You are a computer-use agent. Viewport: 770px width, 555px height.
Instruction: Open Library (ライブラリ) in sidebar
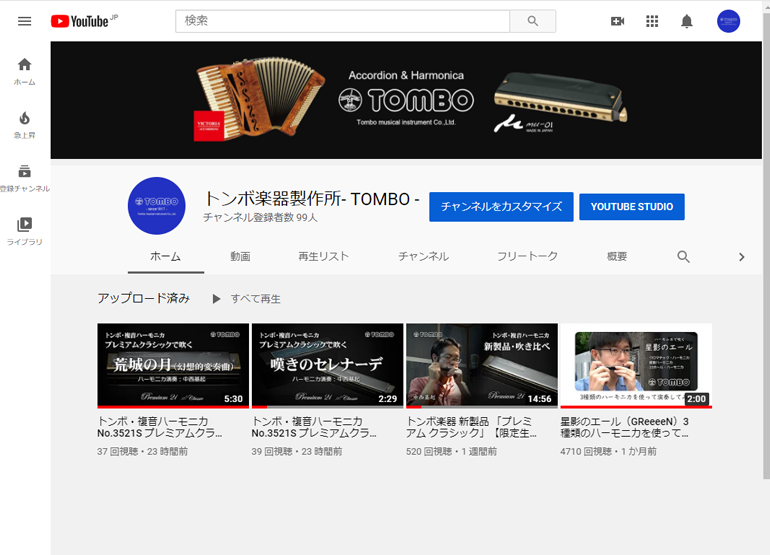25,231
